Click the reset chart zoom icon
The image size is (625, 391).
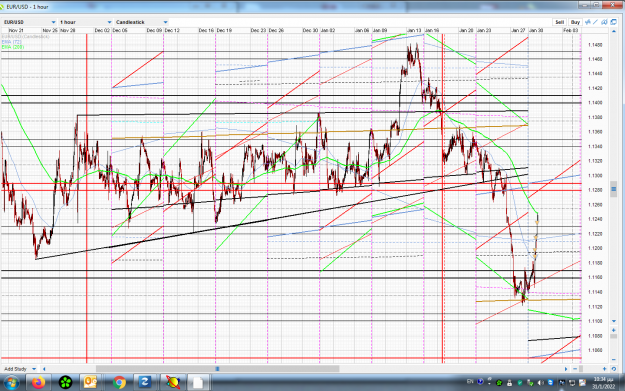click(614, 369)
